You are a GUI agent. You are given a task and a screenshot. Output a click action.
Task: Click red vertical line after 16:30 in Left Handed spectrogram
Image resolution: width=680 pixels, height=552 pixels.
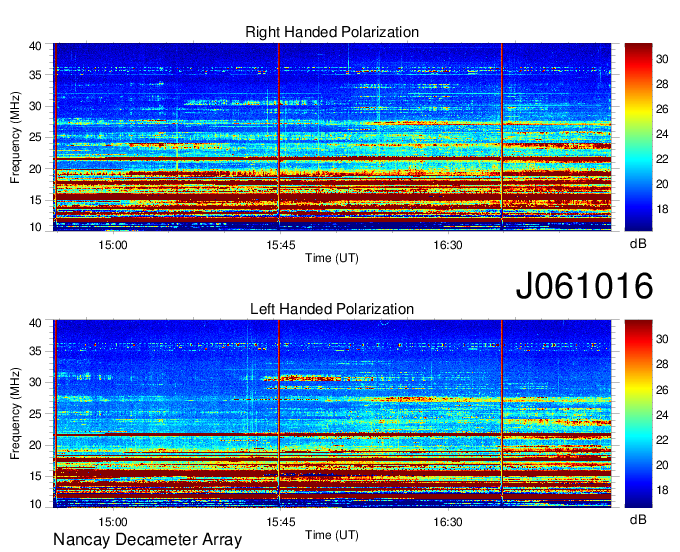point(502,414)
